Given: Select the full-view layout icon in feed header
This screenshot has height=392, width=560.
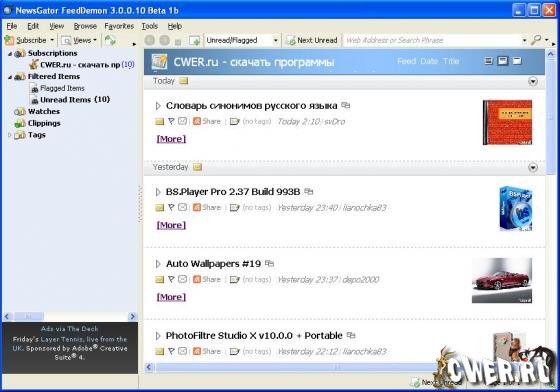Looking at the screenshot, I should pyautogui.click(x=517, y=61).
